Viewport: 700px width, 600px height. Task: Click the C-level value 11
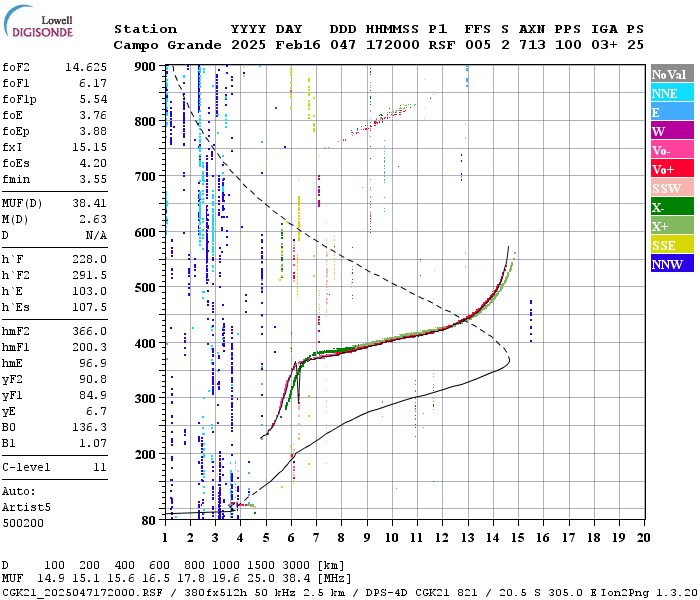tap(100, 467)
